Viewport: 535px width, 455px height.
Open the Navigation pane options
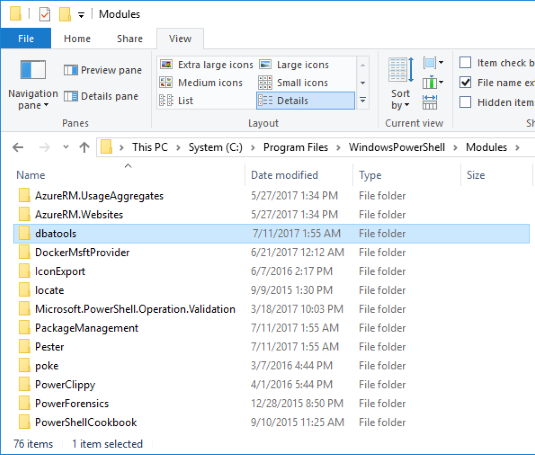[33, 85]
